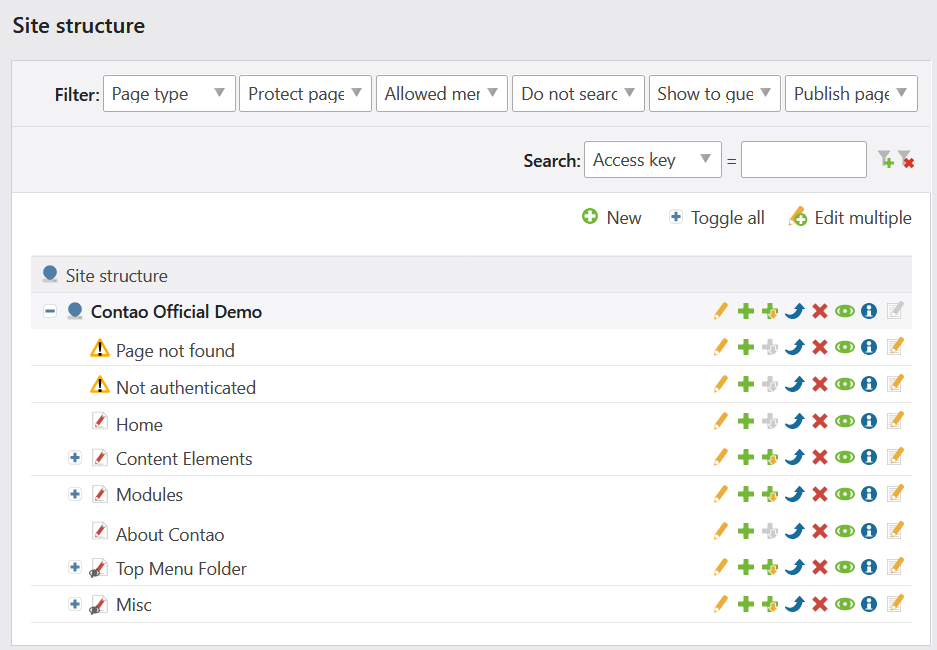The image size is (937, 650).
Task: Show info for the Modules page
Action: point(869,494)
